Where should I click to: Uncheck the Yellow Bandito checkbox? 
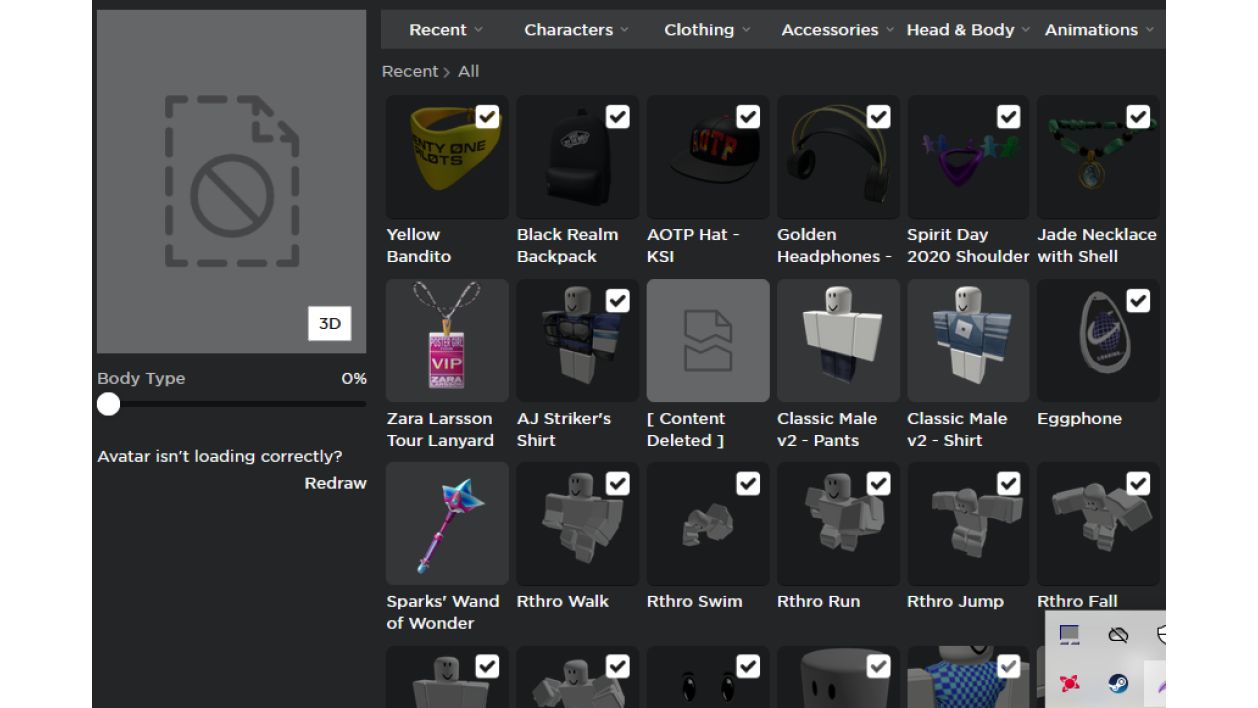[487, 117]
